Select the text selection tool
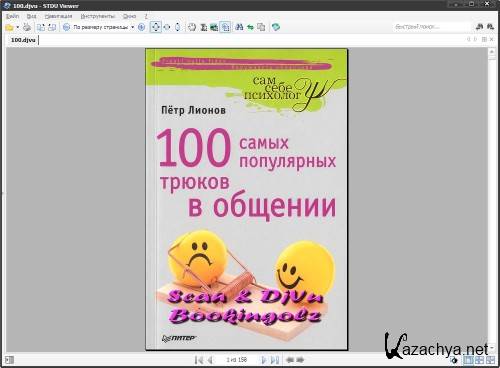This screenshot has height=368, width=500. (x=203, y=27)
